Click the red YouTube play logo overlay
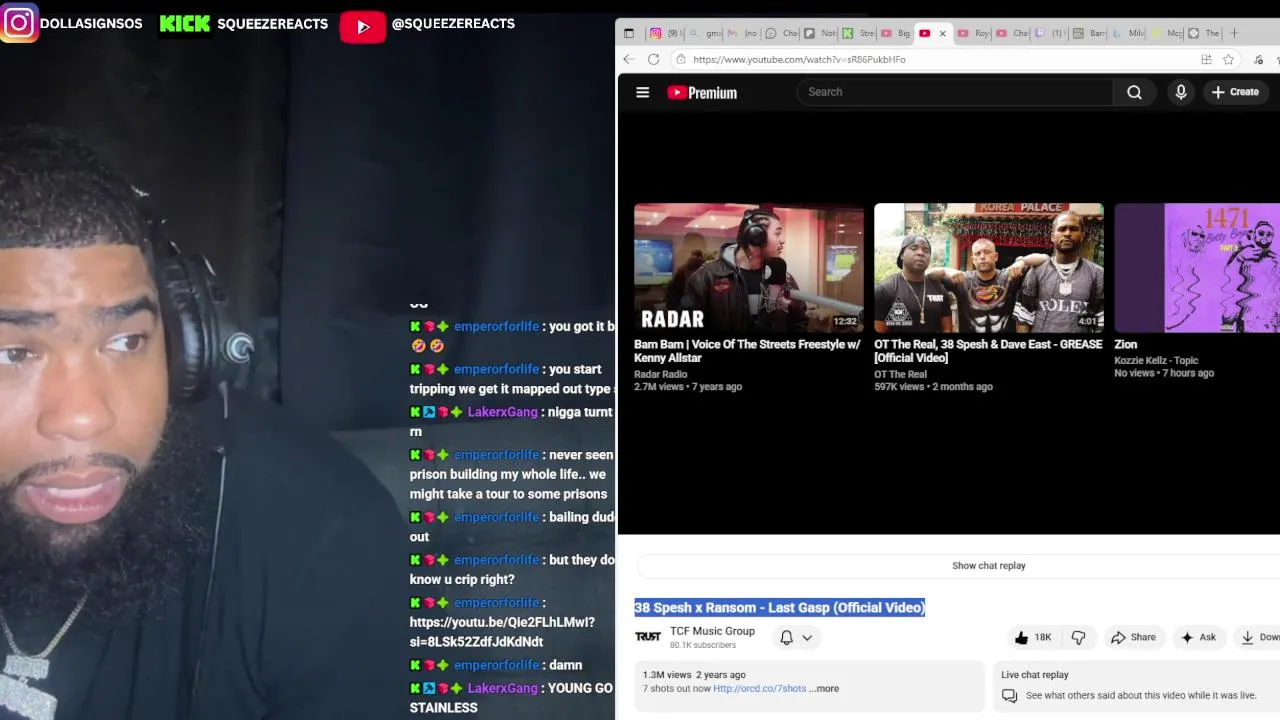Image resolution: width=1280 pixels, height=720 pixels. click(x=362, y=26)
